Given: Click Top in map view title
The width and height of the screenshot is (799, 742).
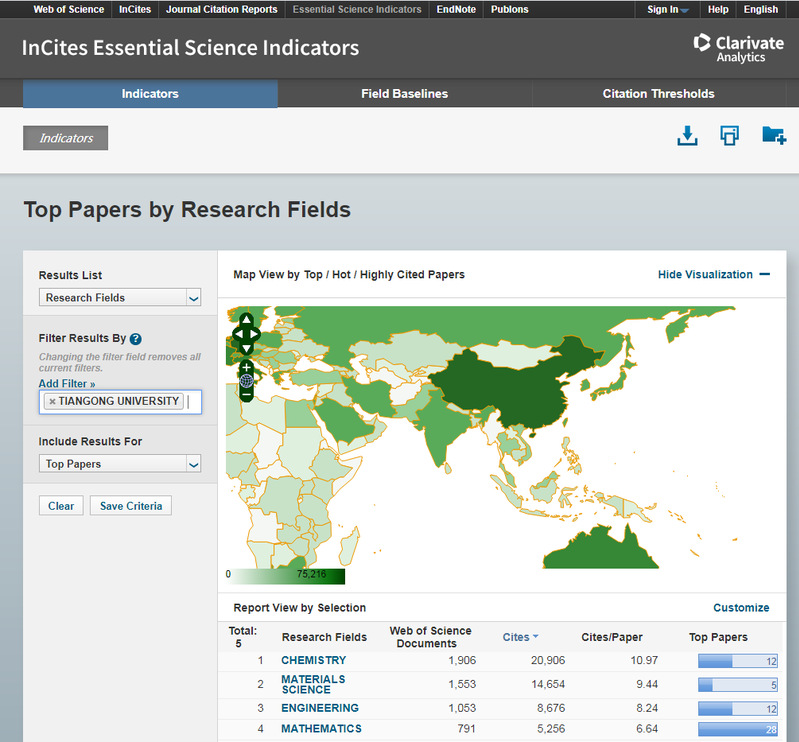Looking at the screenshot, I should click(x=313, y=274).
